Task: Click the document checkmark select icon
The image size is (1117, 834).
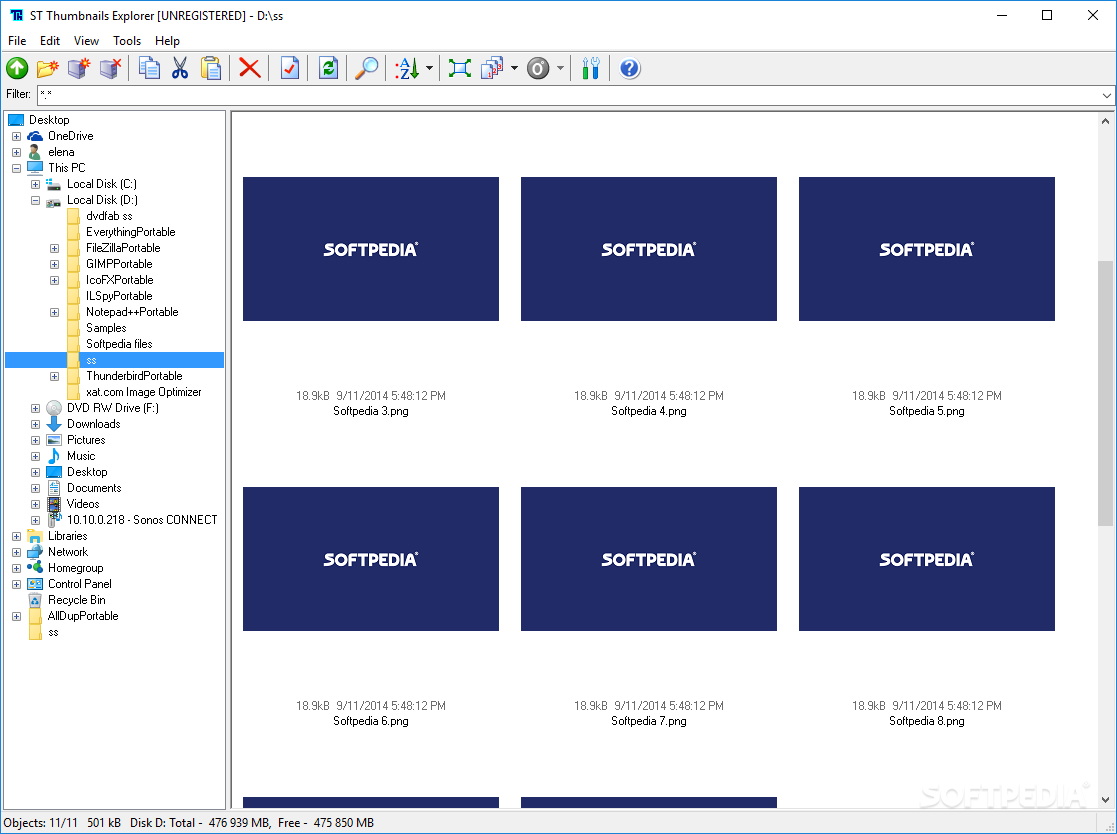Action: [289, 68]
